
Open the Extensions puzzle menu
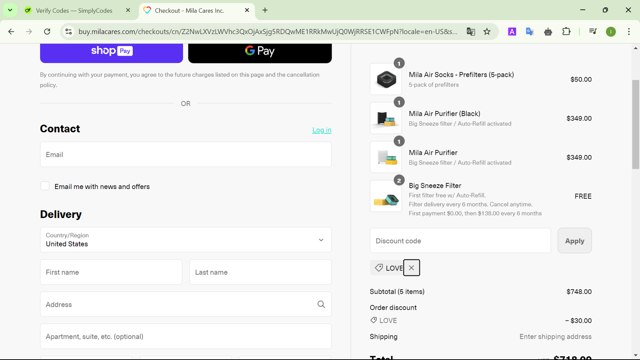click(566, 31)
